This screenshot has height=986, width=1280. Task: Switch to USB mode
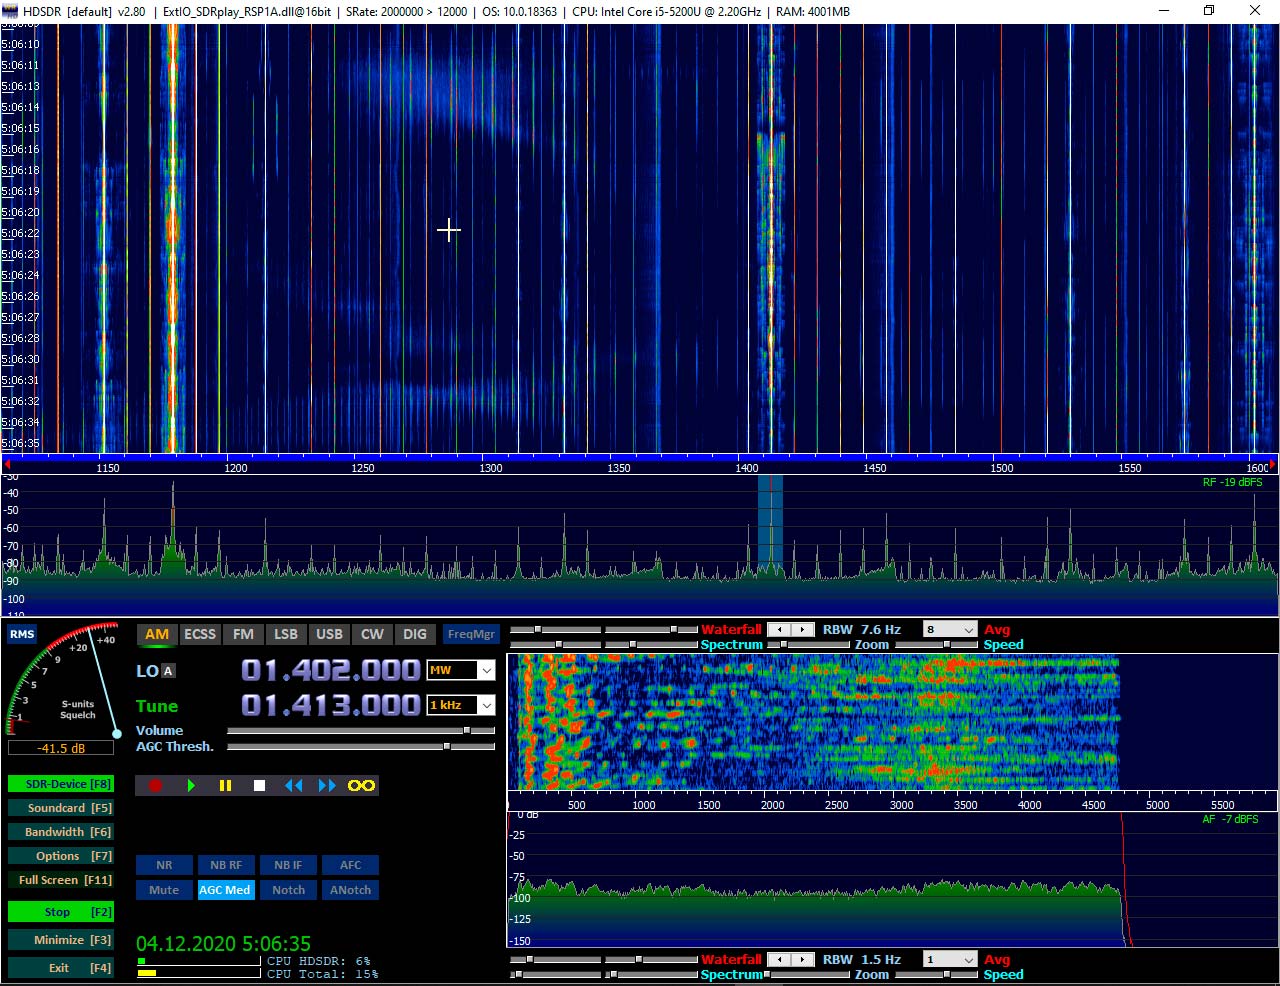329,634
